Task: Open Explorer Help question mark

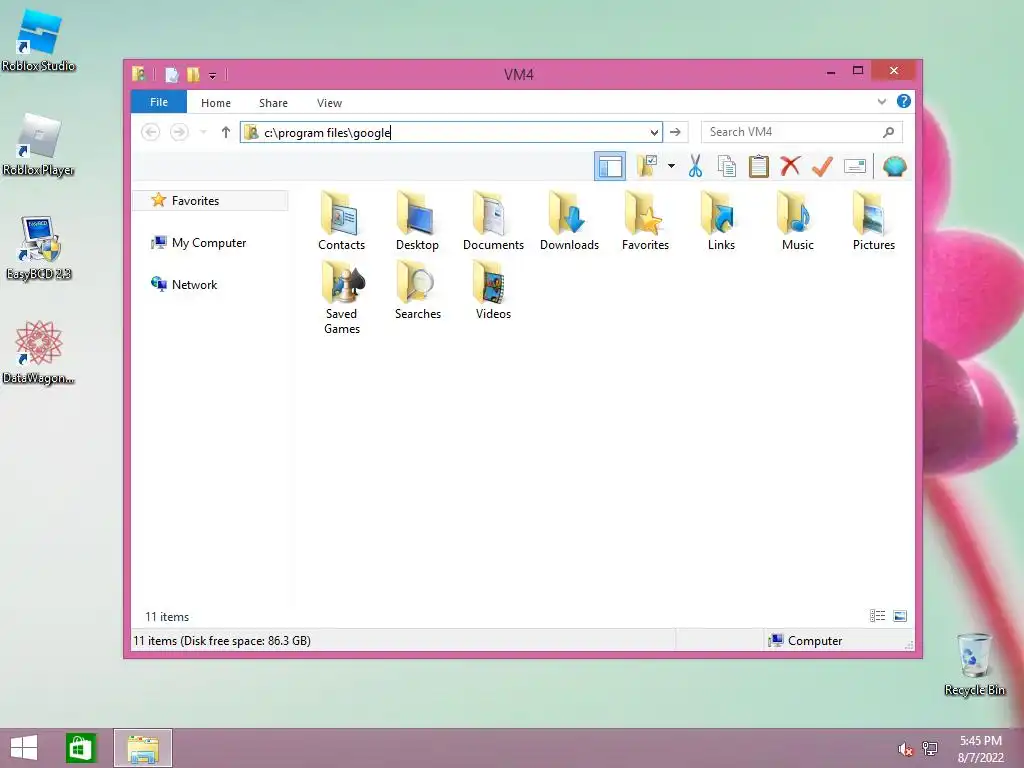Action: pyautogui.click(x=904, y=101)
